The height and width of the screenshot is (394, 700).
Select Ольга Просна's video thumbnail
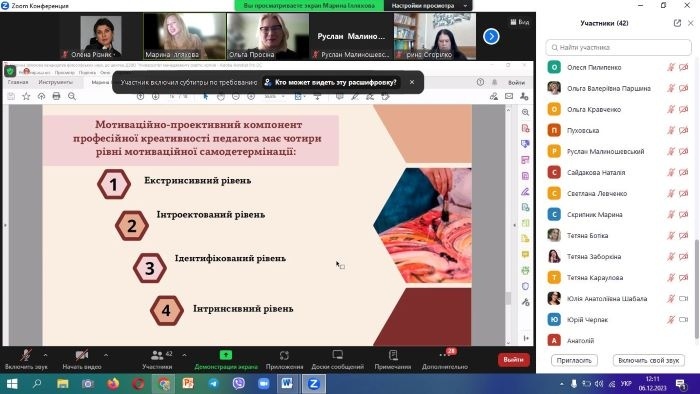tap(268, 36)
